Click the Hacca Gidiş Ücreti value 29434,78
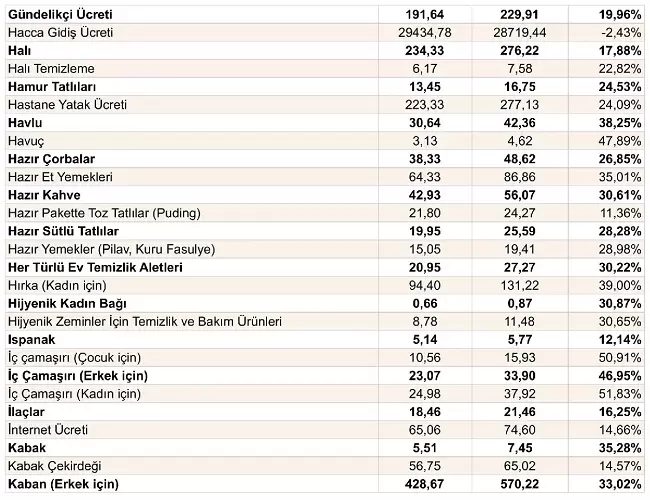650x500 pixels. (424, 33)
